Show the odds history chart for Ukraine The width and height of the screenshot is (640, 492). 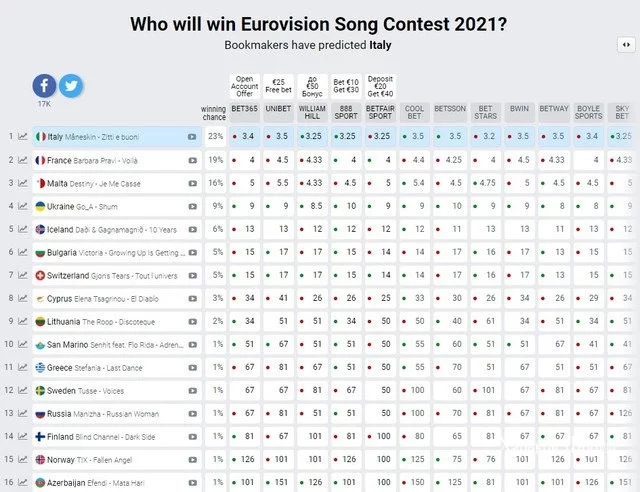23,206
